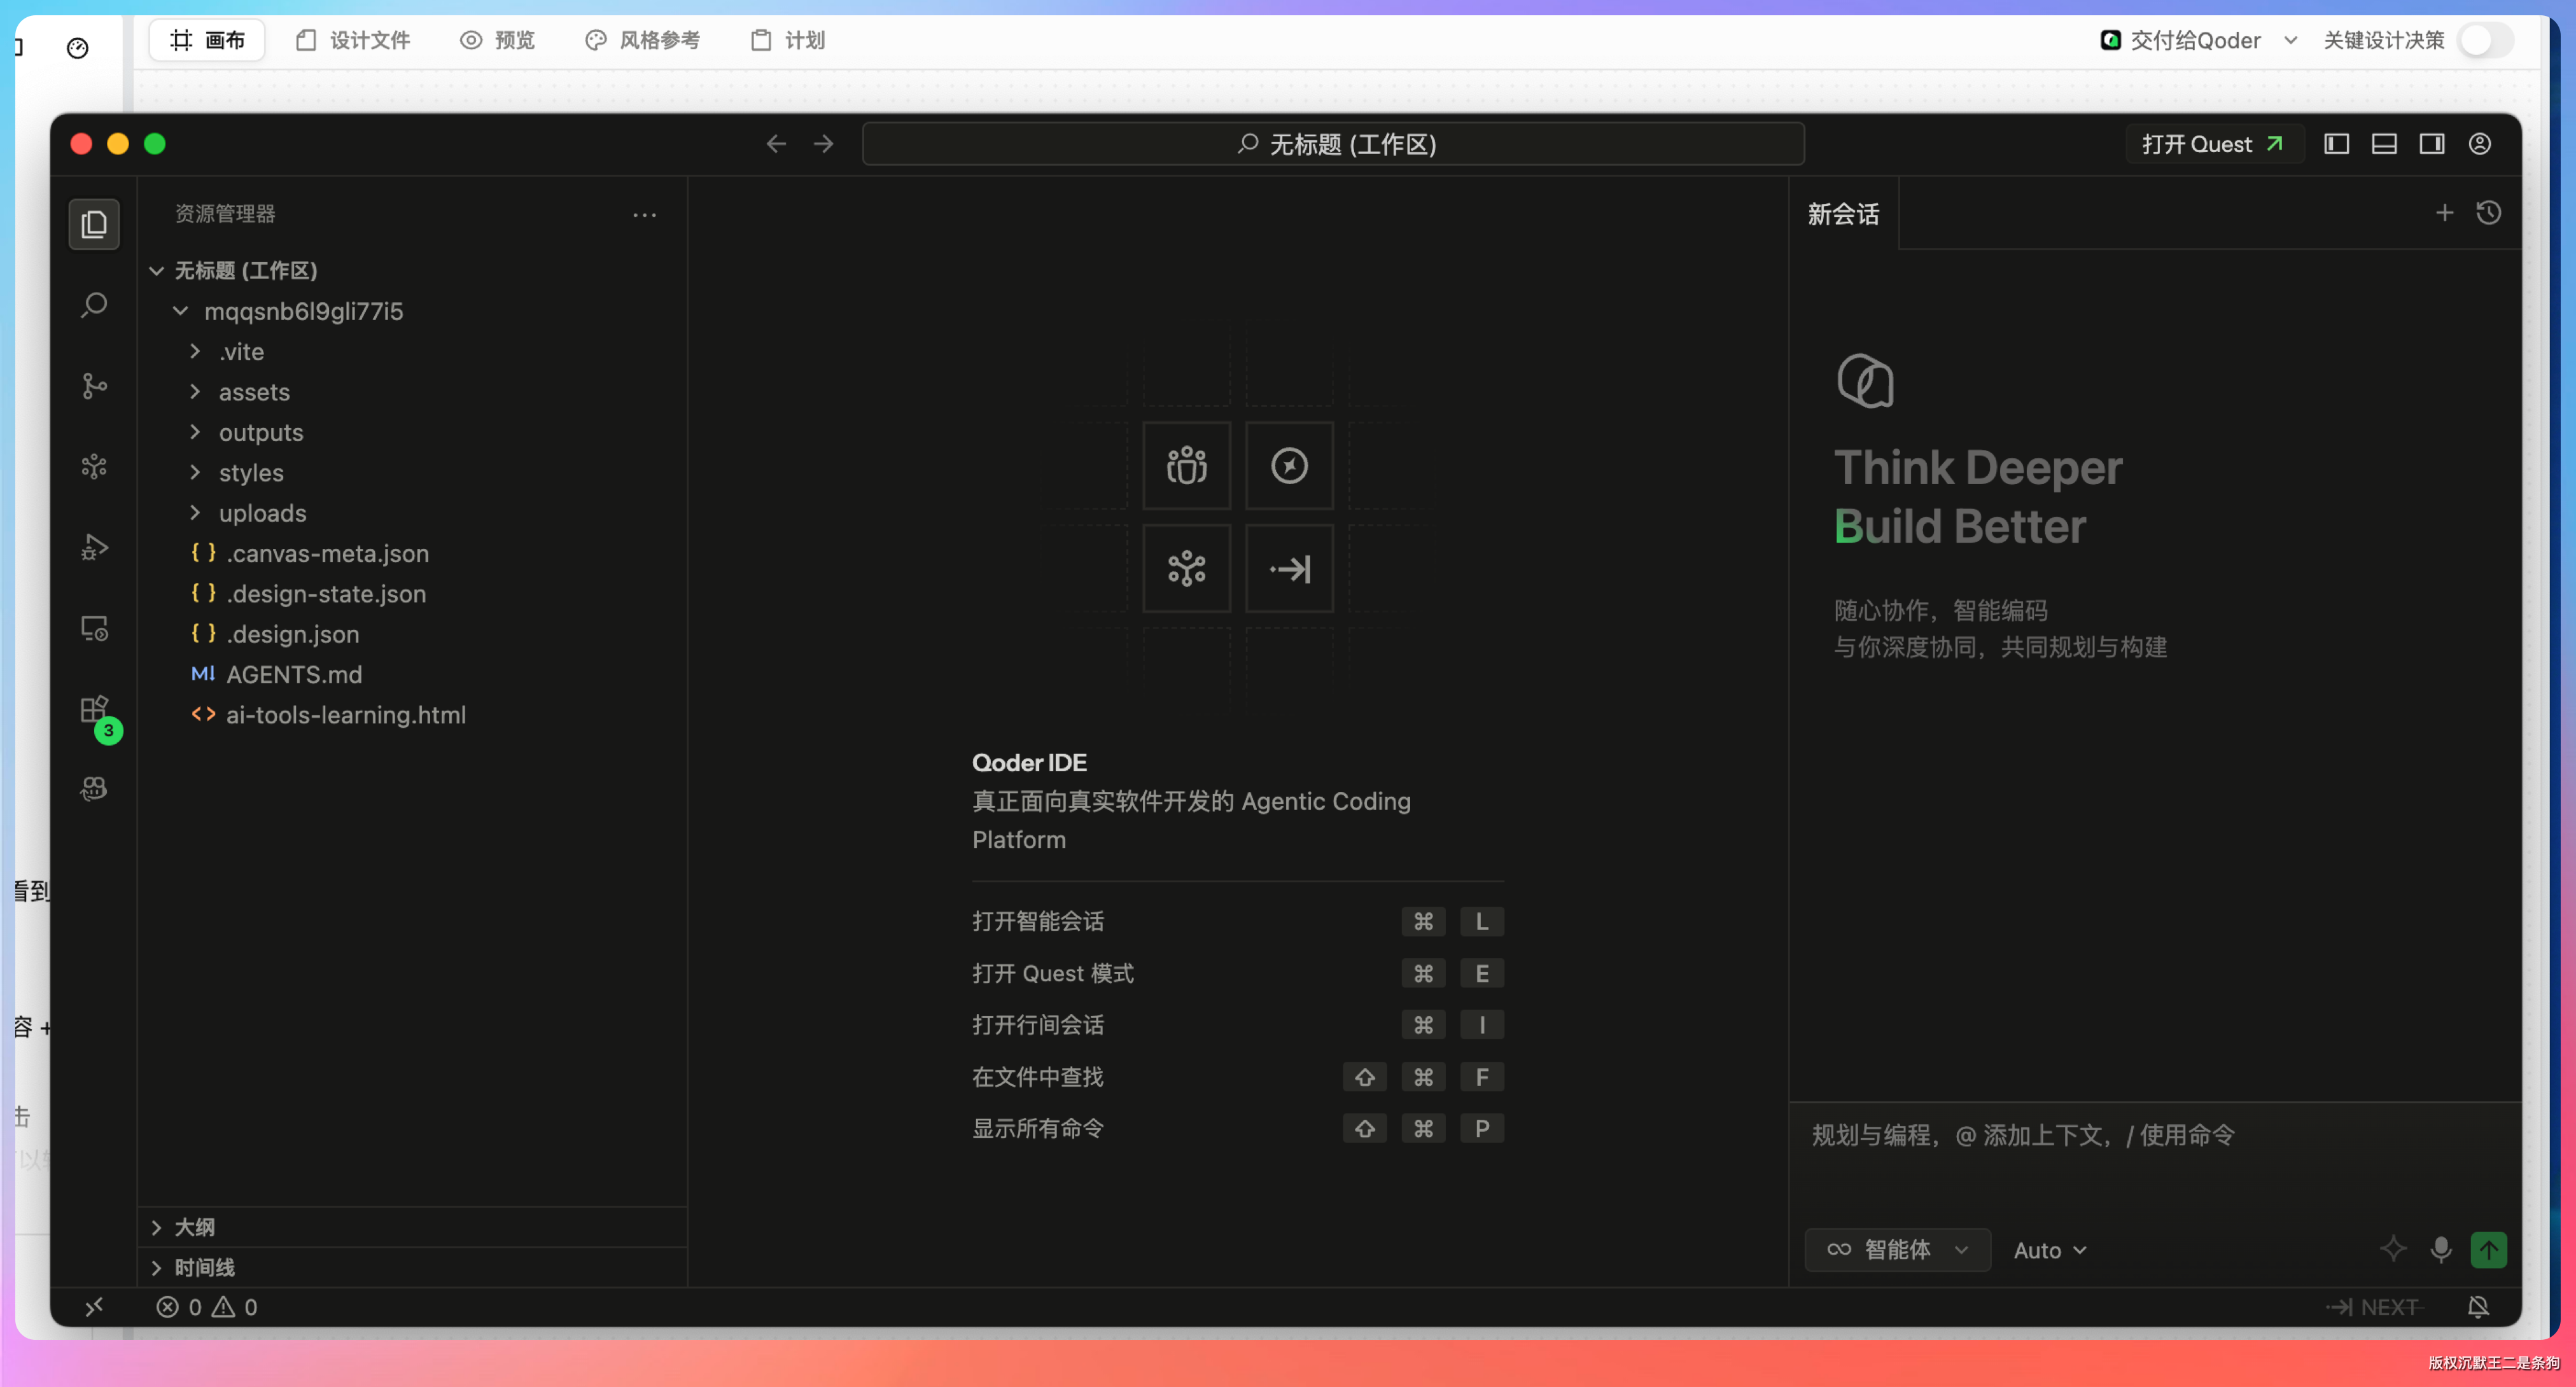Image resolution: width=2576 pixels, height=1387 pixels.
Task: Go back with the left arrow
Action: (776, 144)
